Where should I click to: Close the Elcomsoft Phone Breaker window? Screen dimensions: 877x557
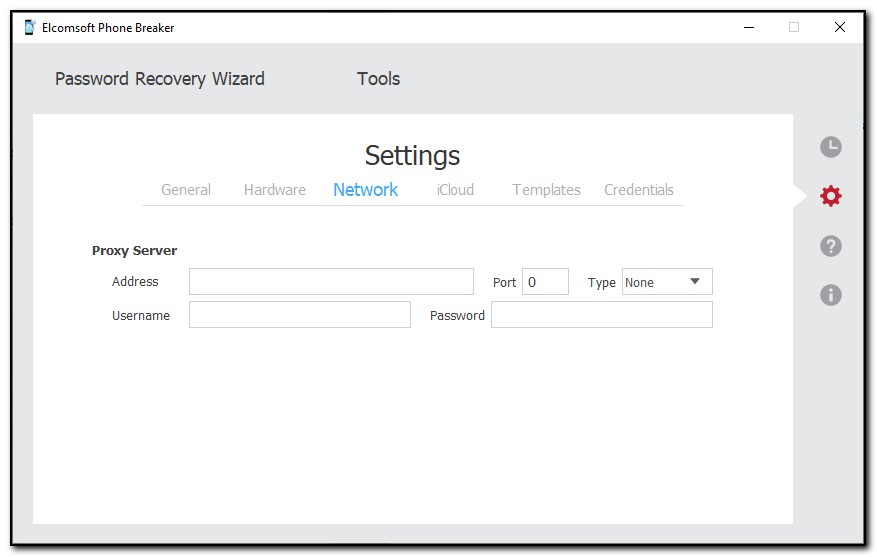tap(840, 27)
